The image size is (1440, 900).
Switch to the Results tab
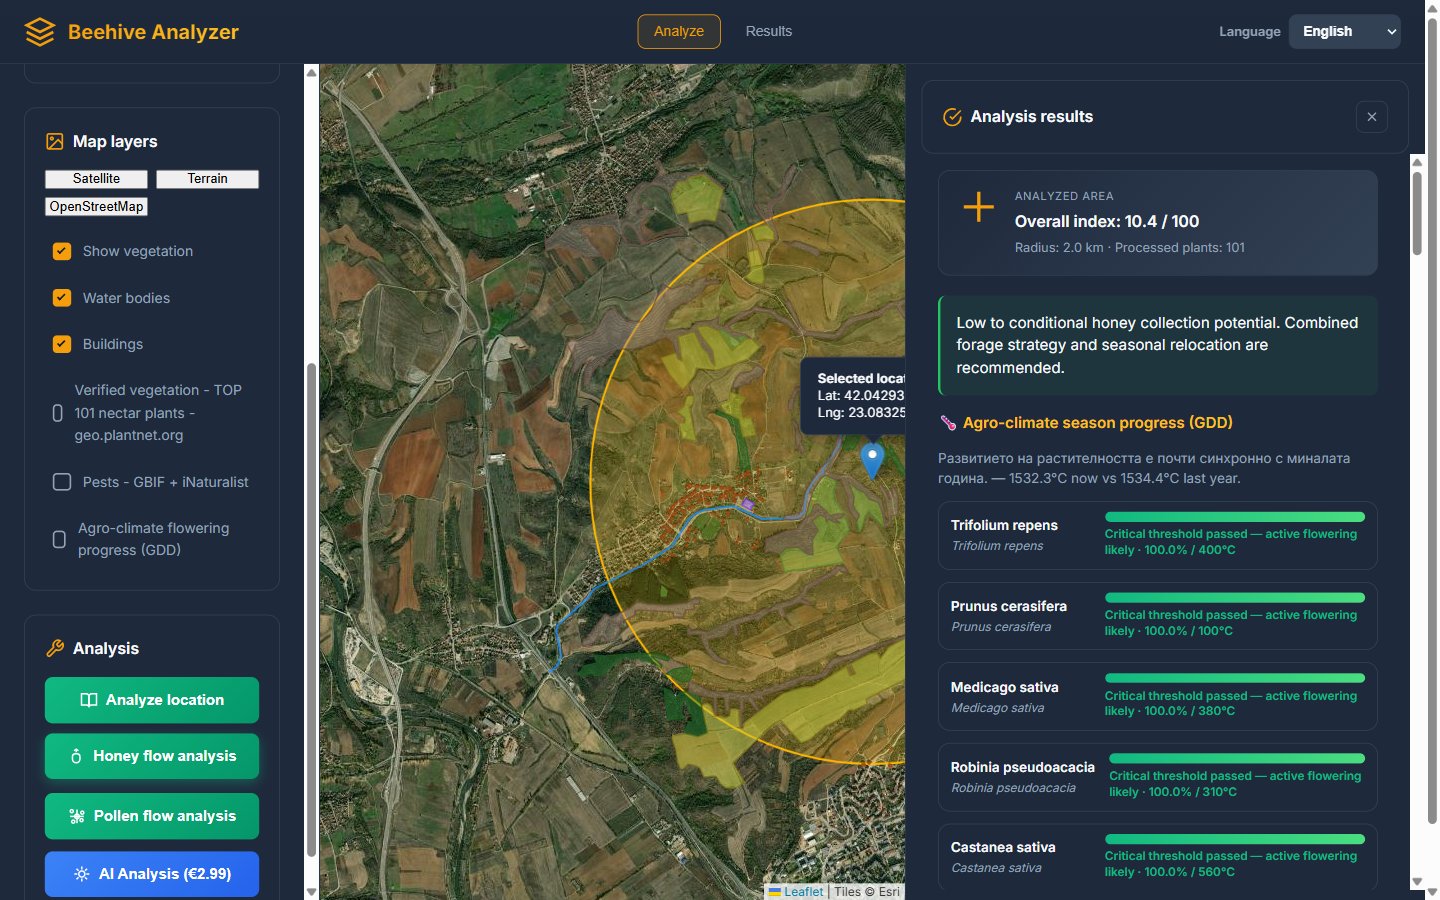(x=769, y=32)
